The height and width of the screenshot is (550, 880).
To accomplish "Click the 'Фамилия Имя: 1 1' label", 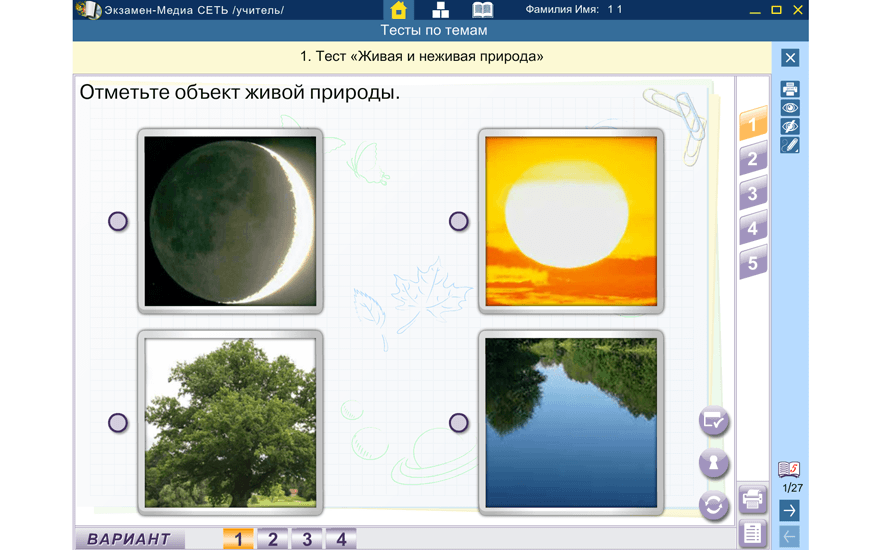I will (574, 10).
